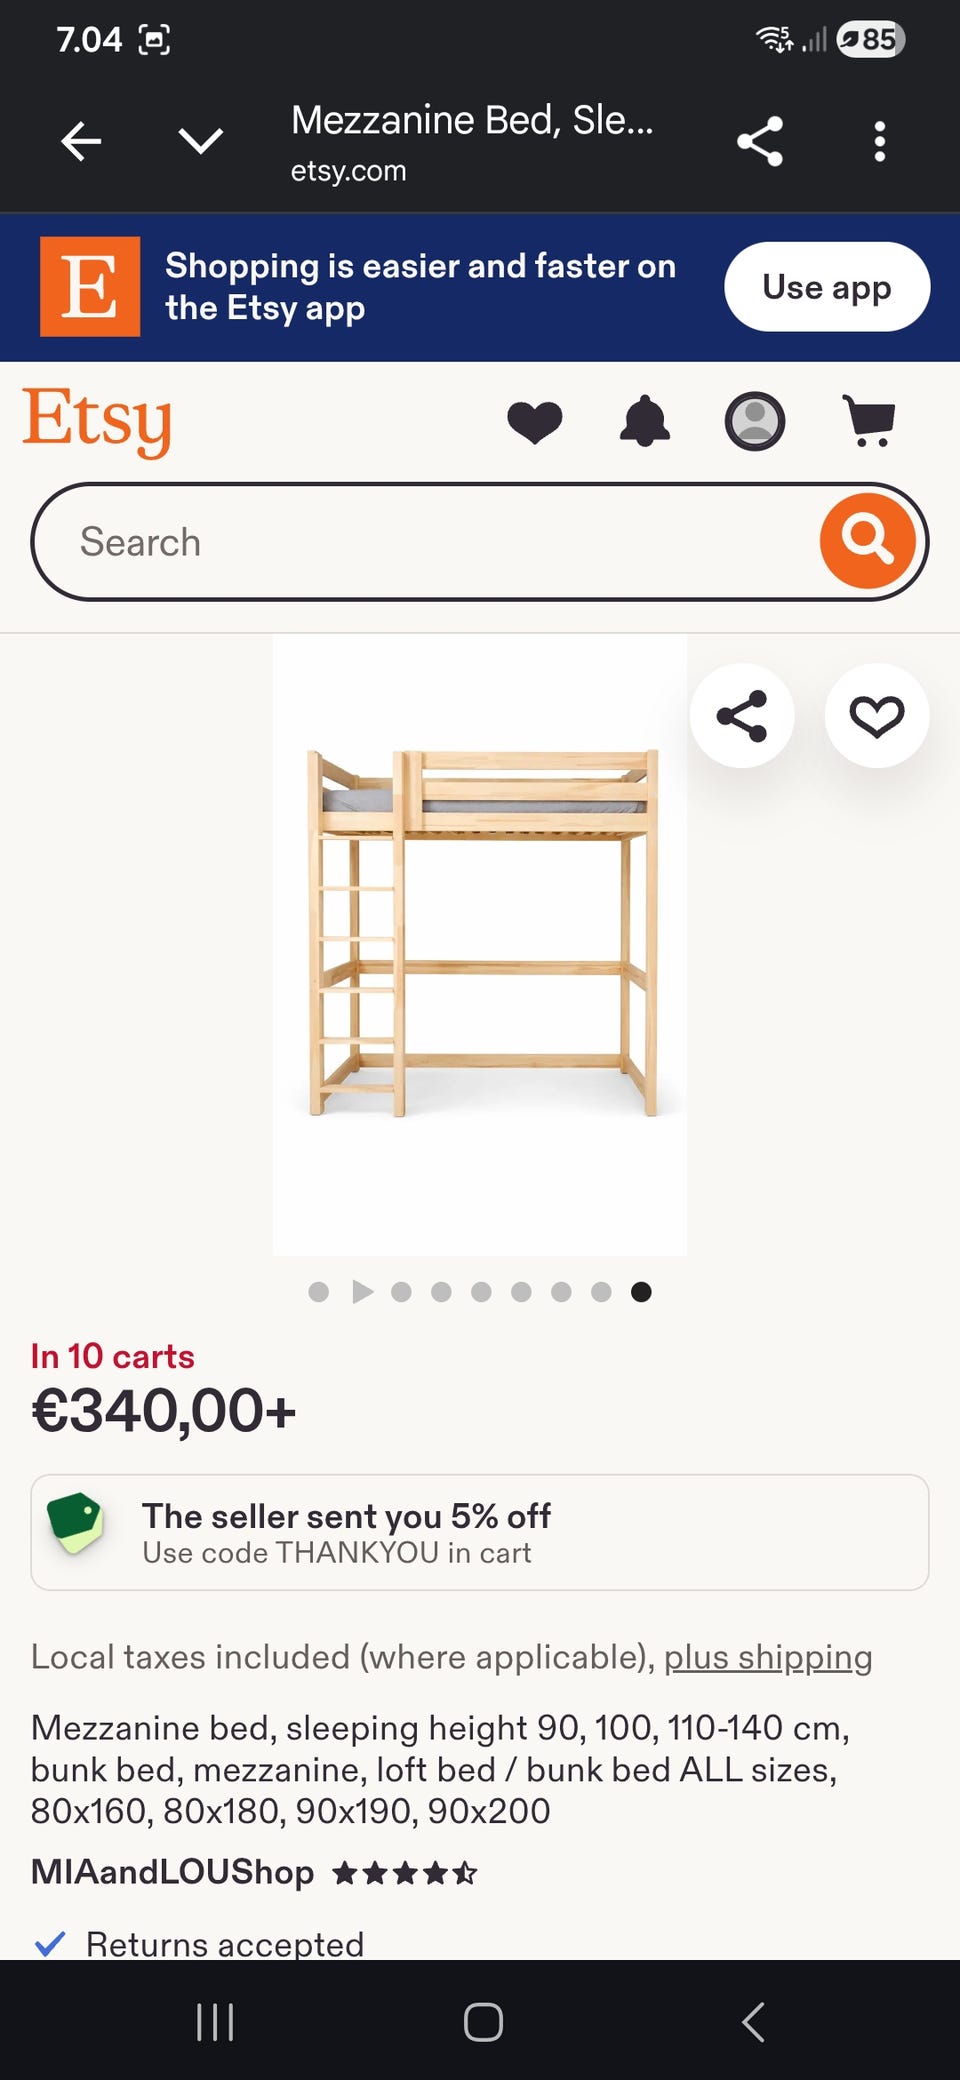Open favorites heart in Etsy header
The height and width of the screenshot is (2080, 960).
click(534, 421)
